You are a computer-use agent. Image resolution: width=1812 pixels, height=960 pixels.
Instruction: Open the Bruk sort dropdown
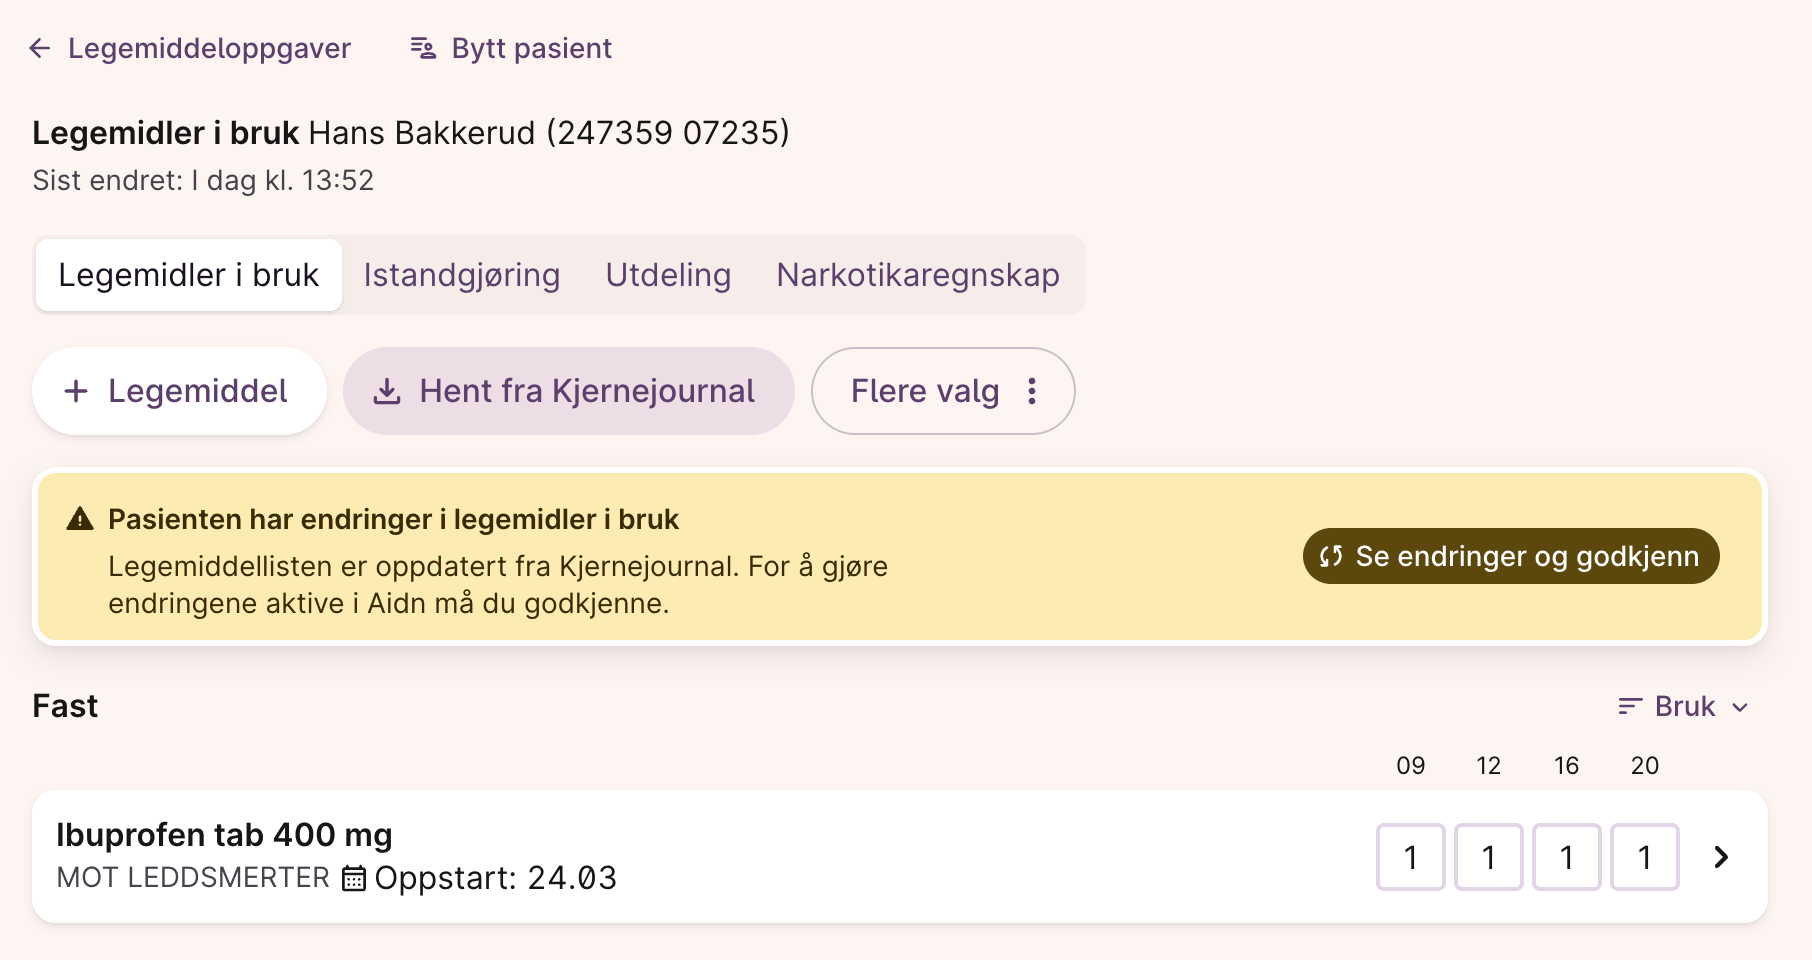point(1684,707)
